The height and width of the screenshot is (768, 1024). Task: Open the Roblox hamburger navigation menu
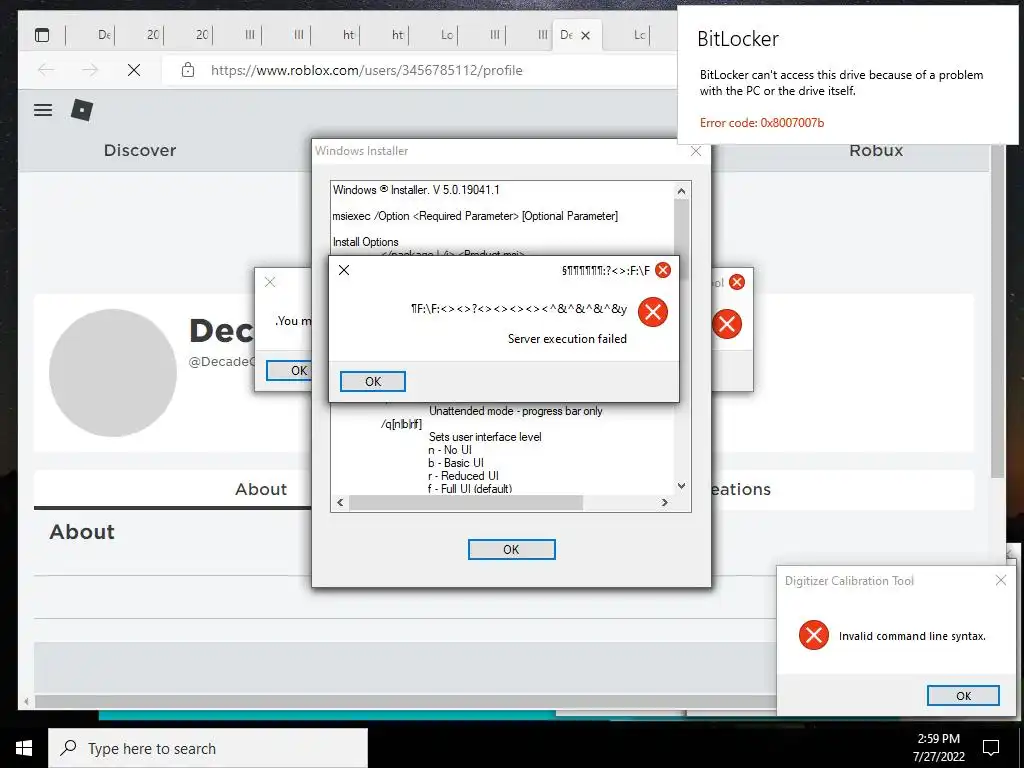(x=43, y=110)
